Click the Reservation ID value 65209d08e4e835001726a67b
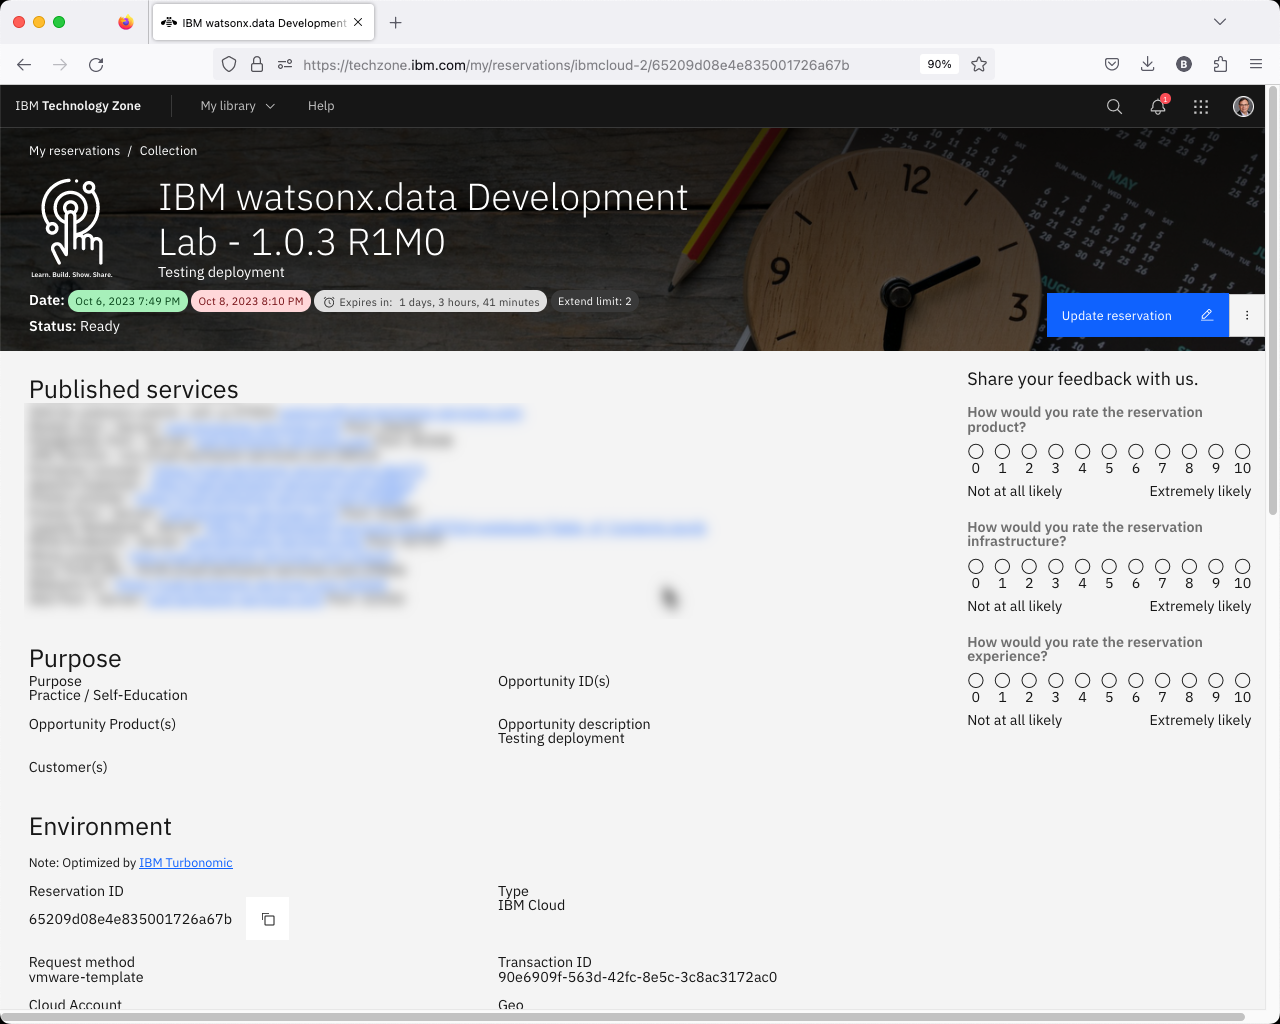This screenshot has height=1024, width=1280. [x=130, y=919]
